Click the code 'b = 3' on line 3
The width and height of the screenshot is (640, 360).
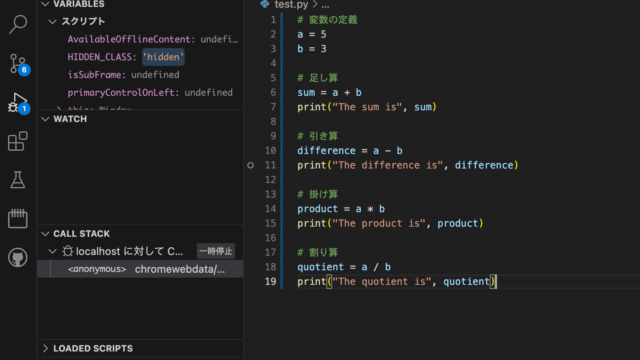point(312,49)
